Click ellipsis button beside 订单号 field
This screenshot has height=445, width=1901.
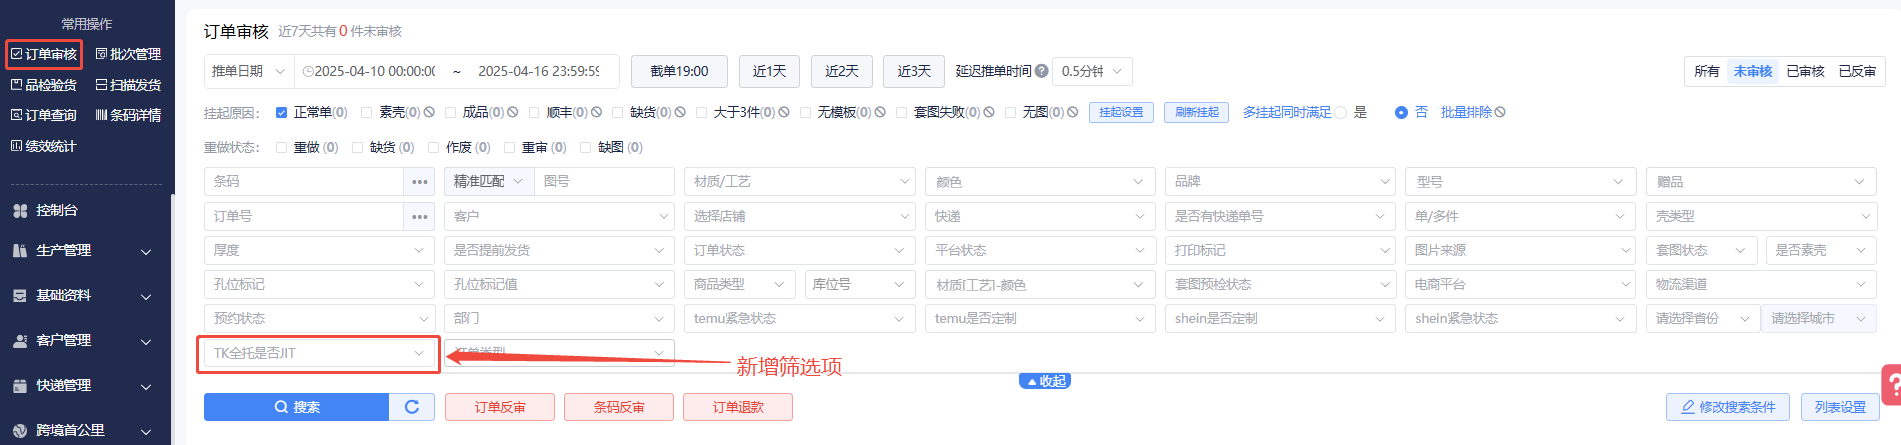pos(419,216)
